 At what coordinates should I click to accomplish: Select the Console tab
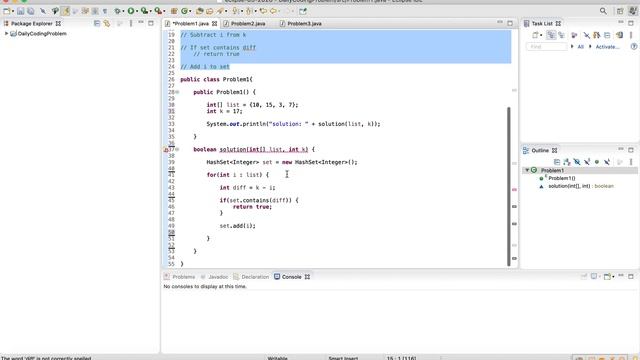pos(292,277)
